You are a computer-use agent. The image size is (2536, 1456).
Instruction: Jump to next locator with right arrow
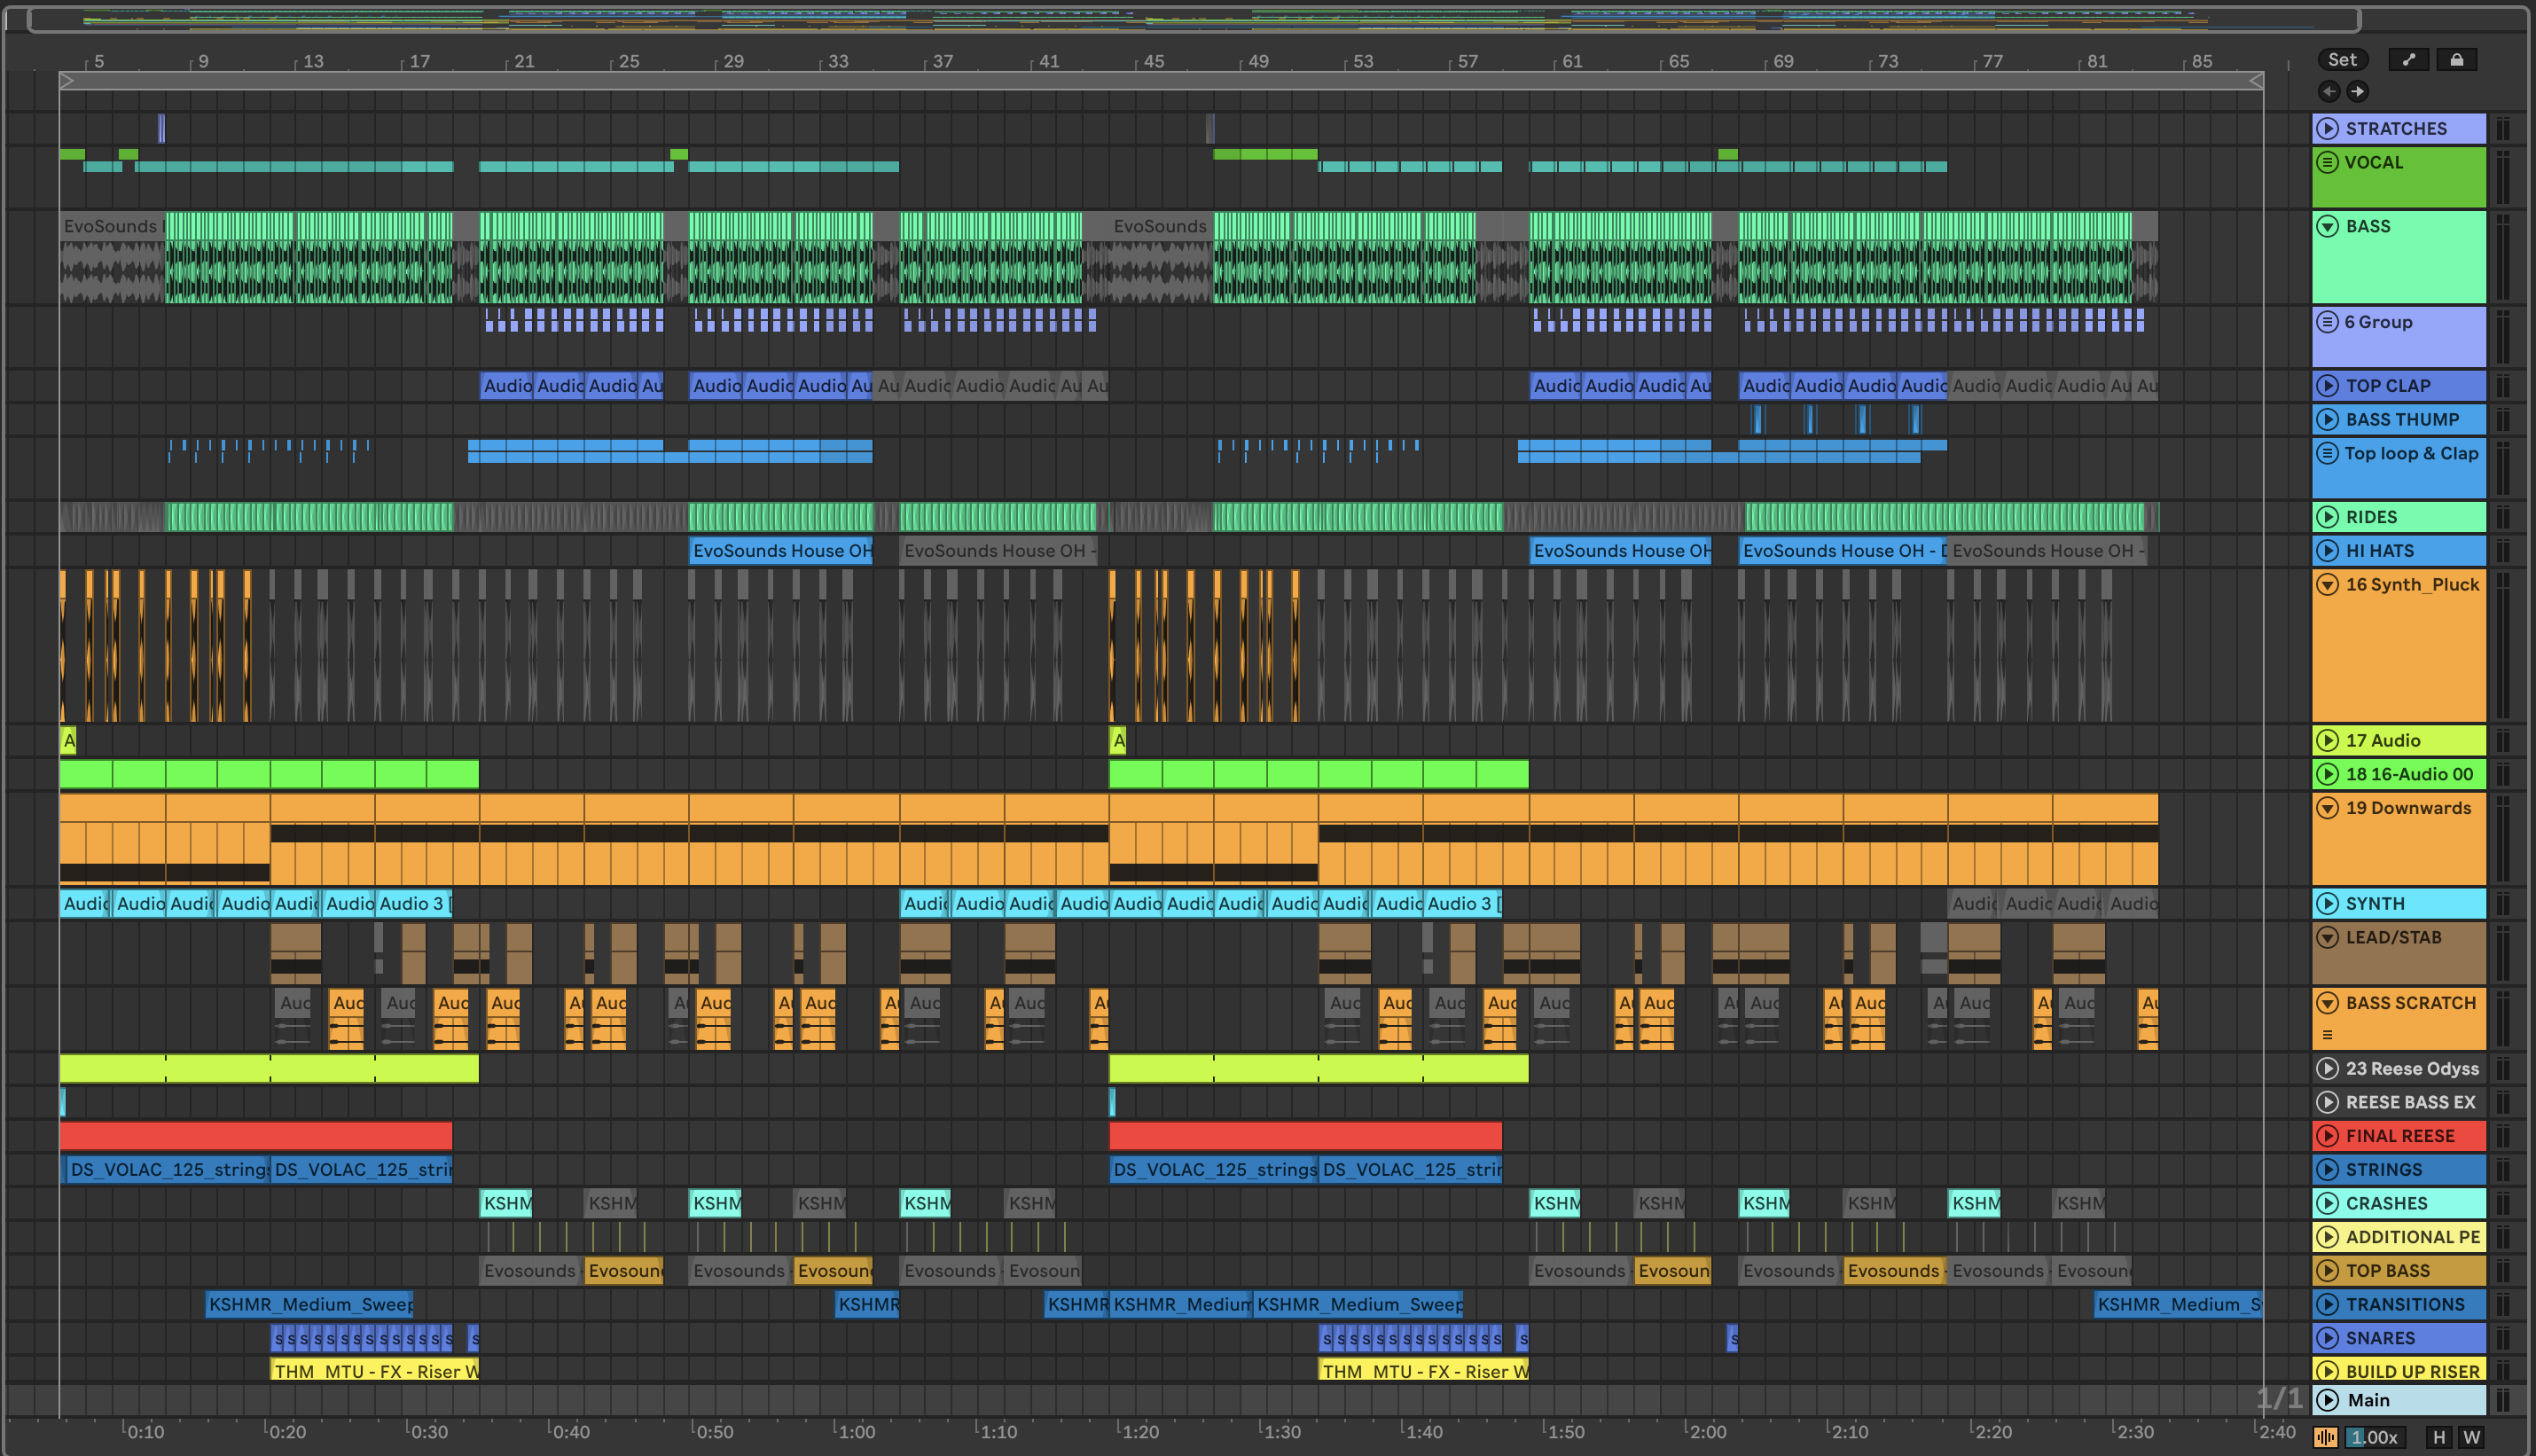[2357, 92]
